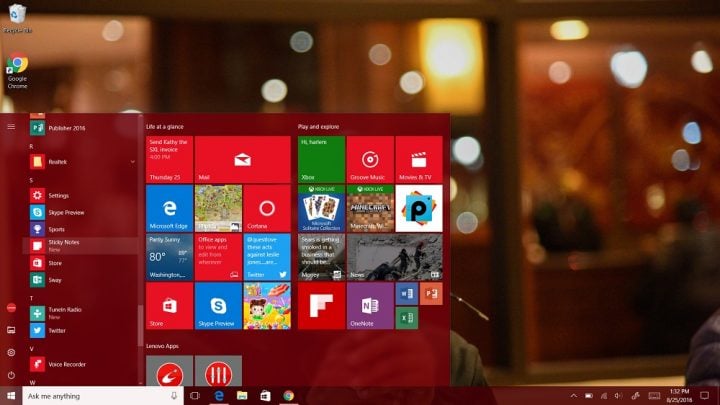Click the letter R group header
Screen dimensions: 720x405
pos(31,146)
